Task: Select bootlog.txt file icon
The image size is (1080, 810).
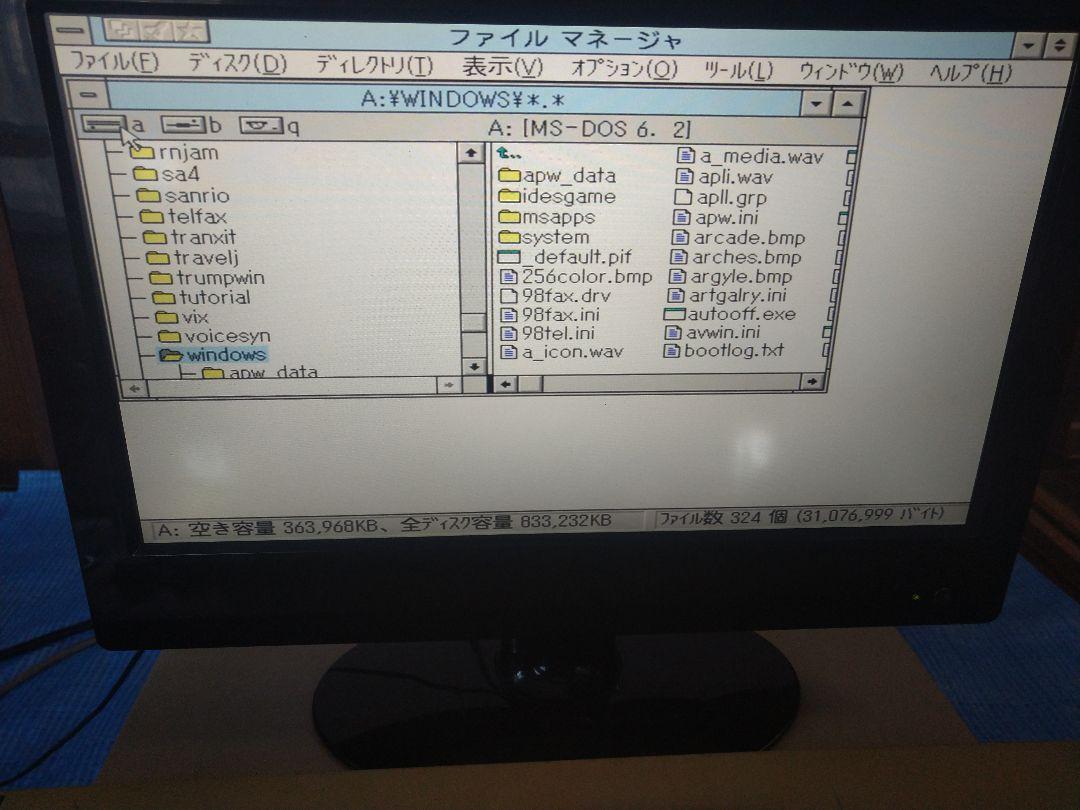Action: pyautogui.click(x=672, y=351)
